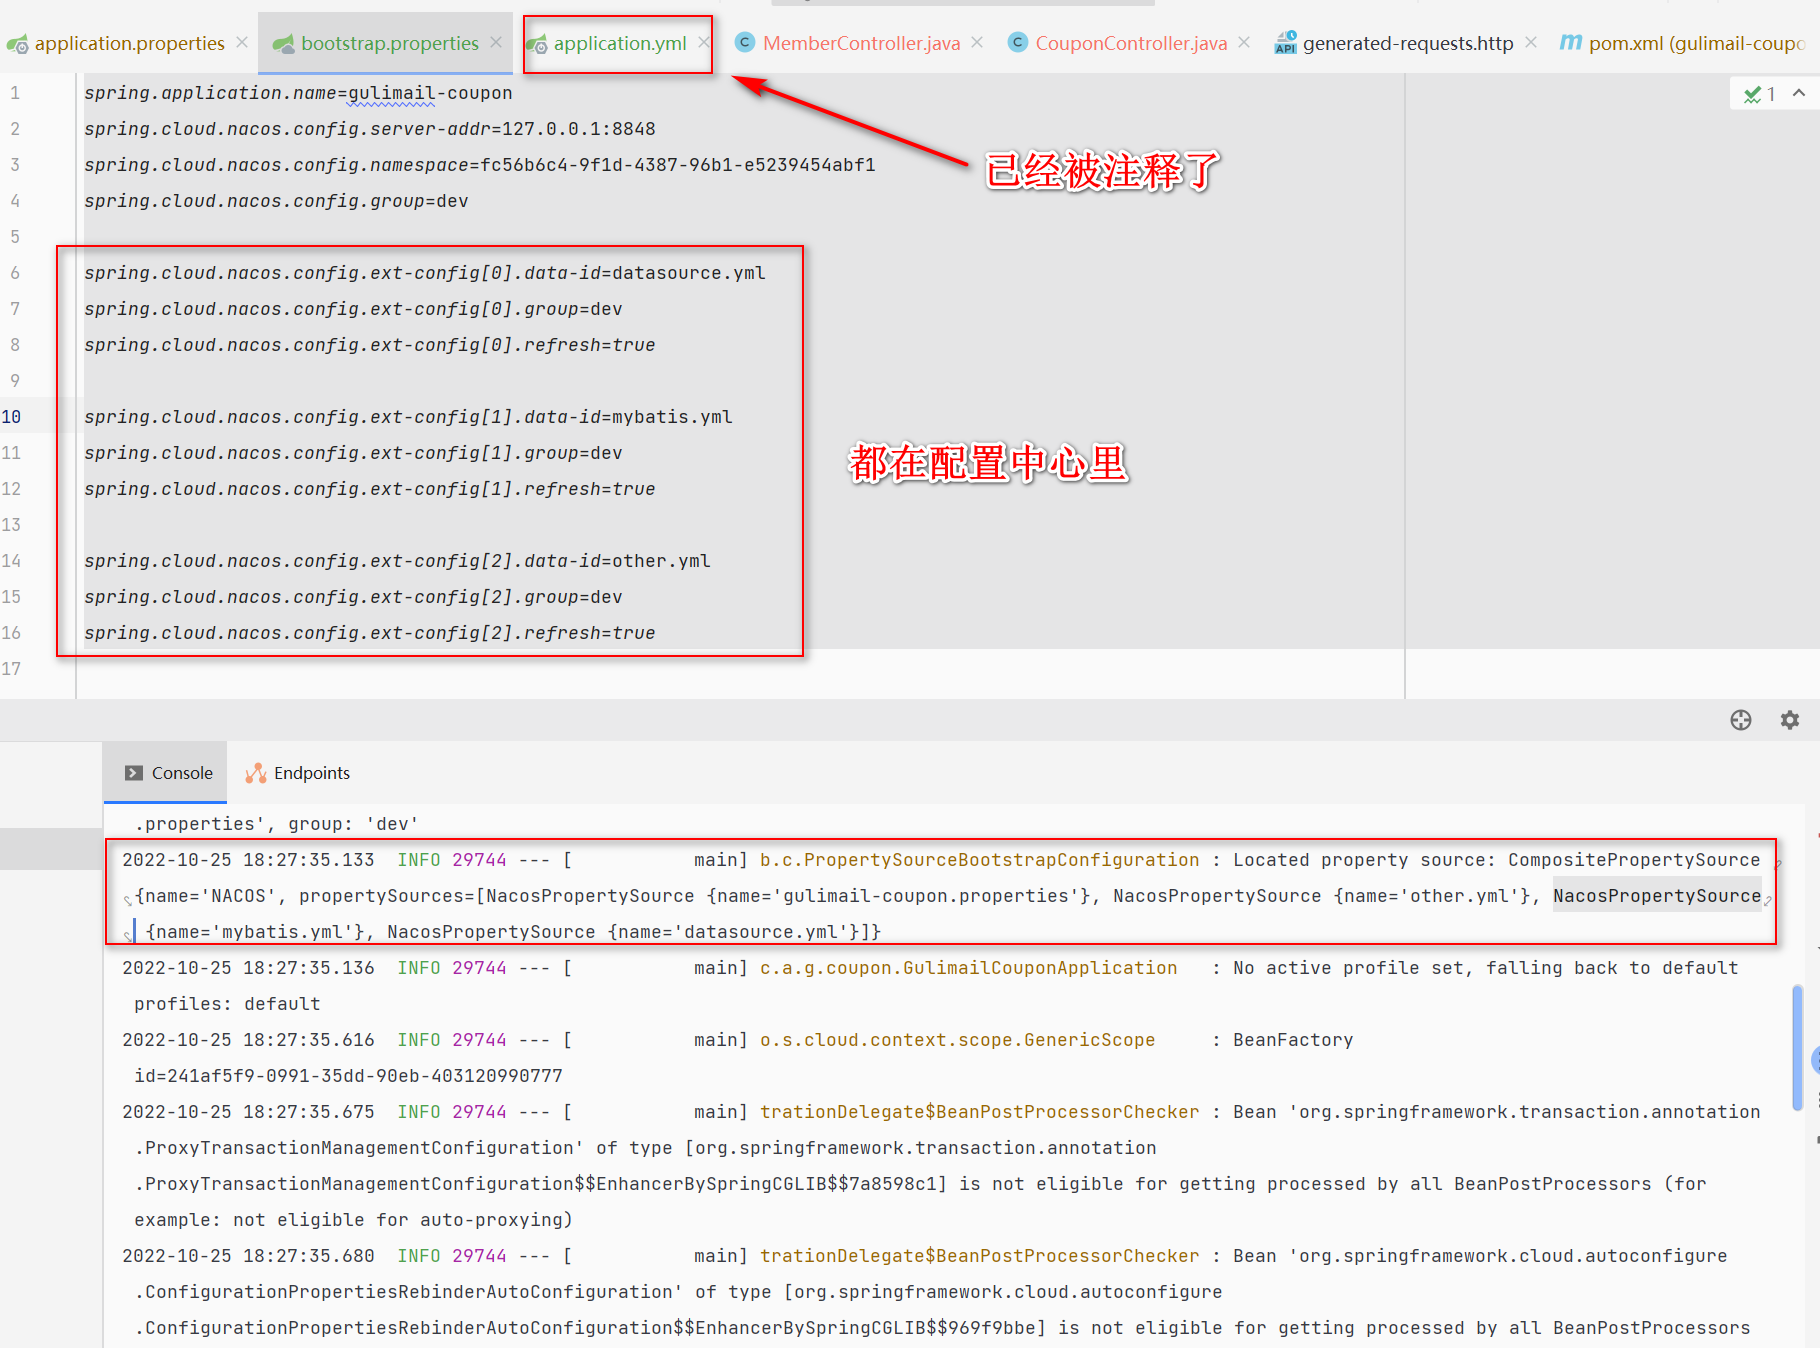The width and height of the screenshot is (1820, 1348).
Task: Click the Maven icon of pom.xml
Action: pos(1571,42)
